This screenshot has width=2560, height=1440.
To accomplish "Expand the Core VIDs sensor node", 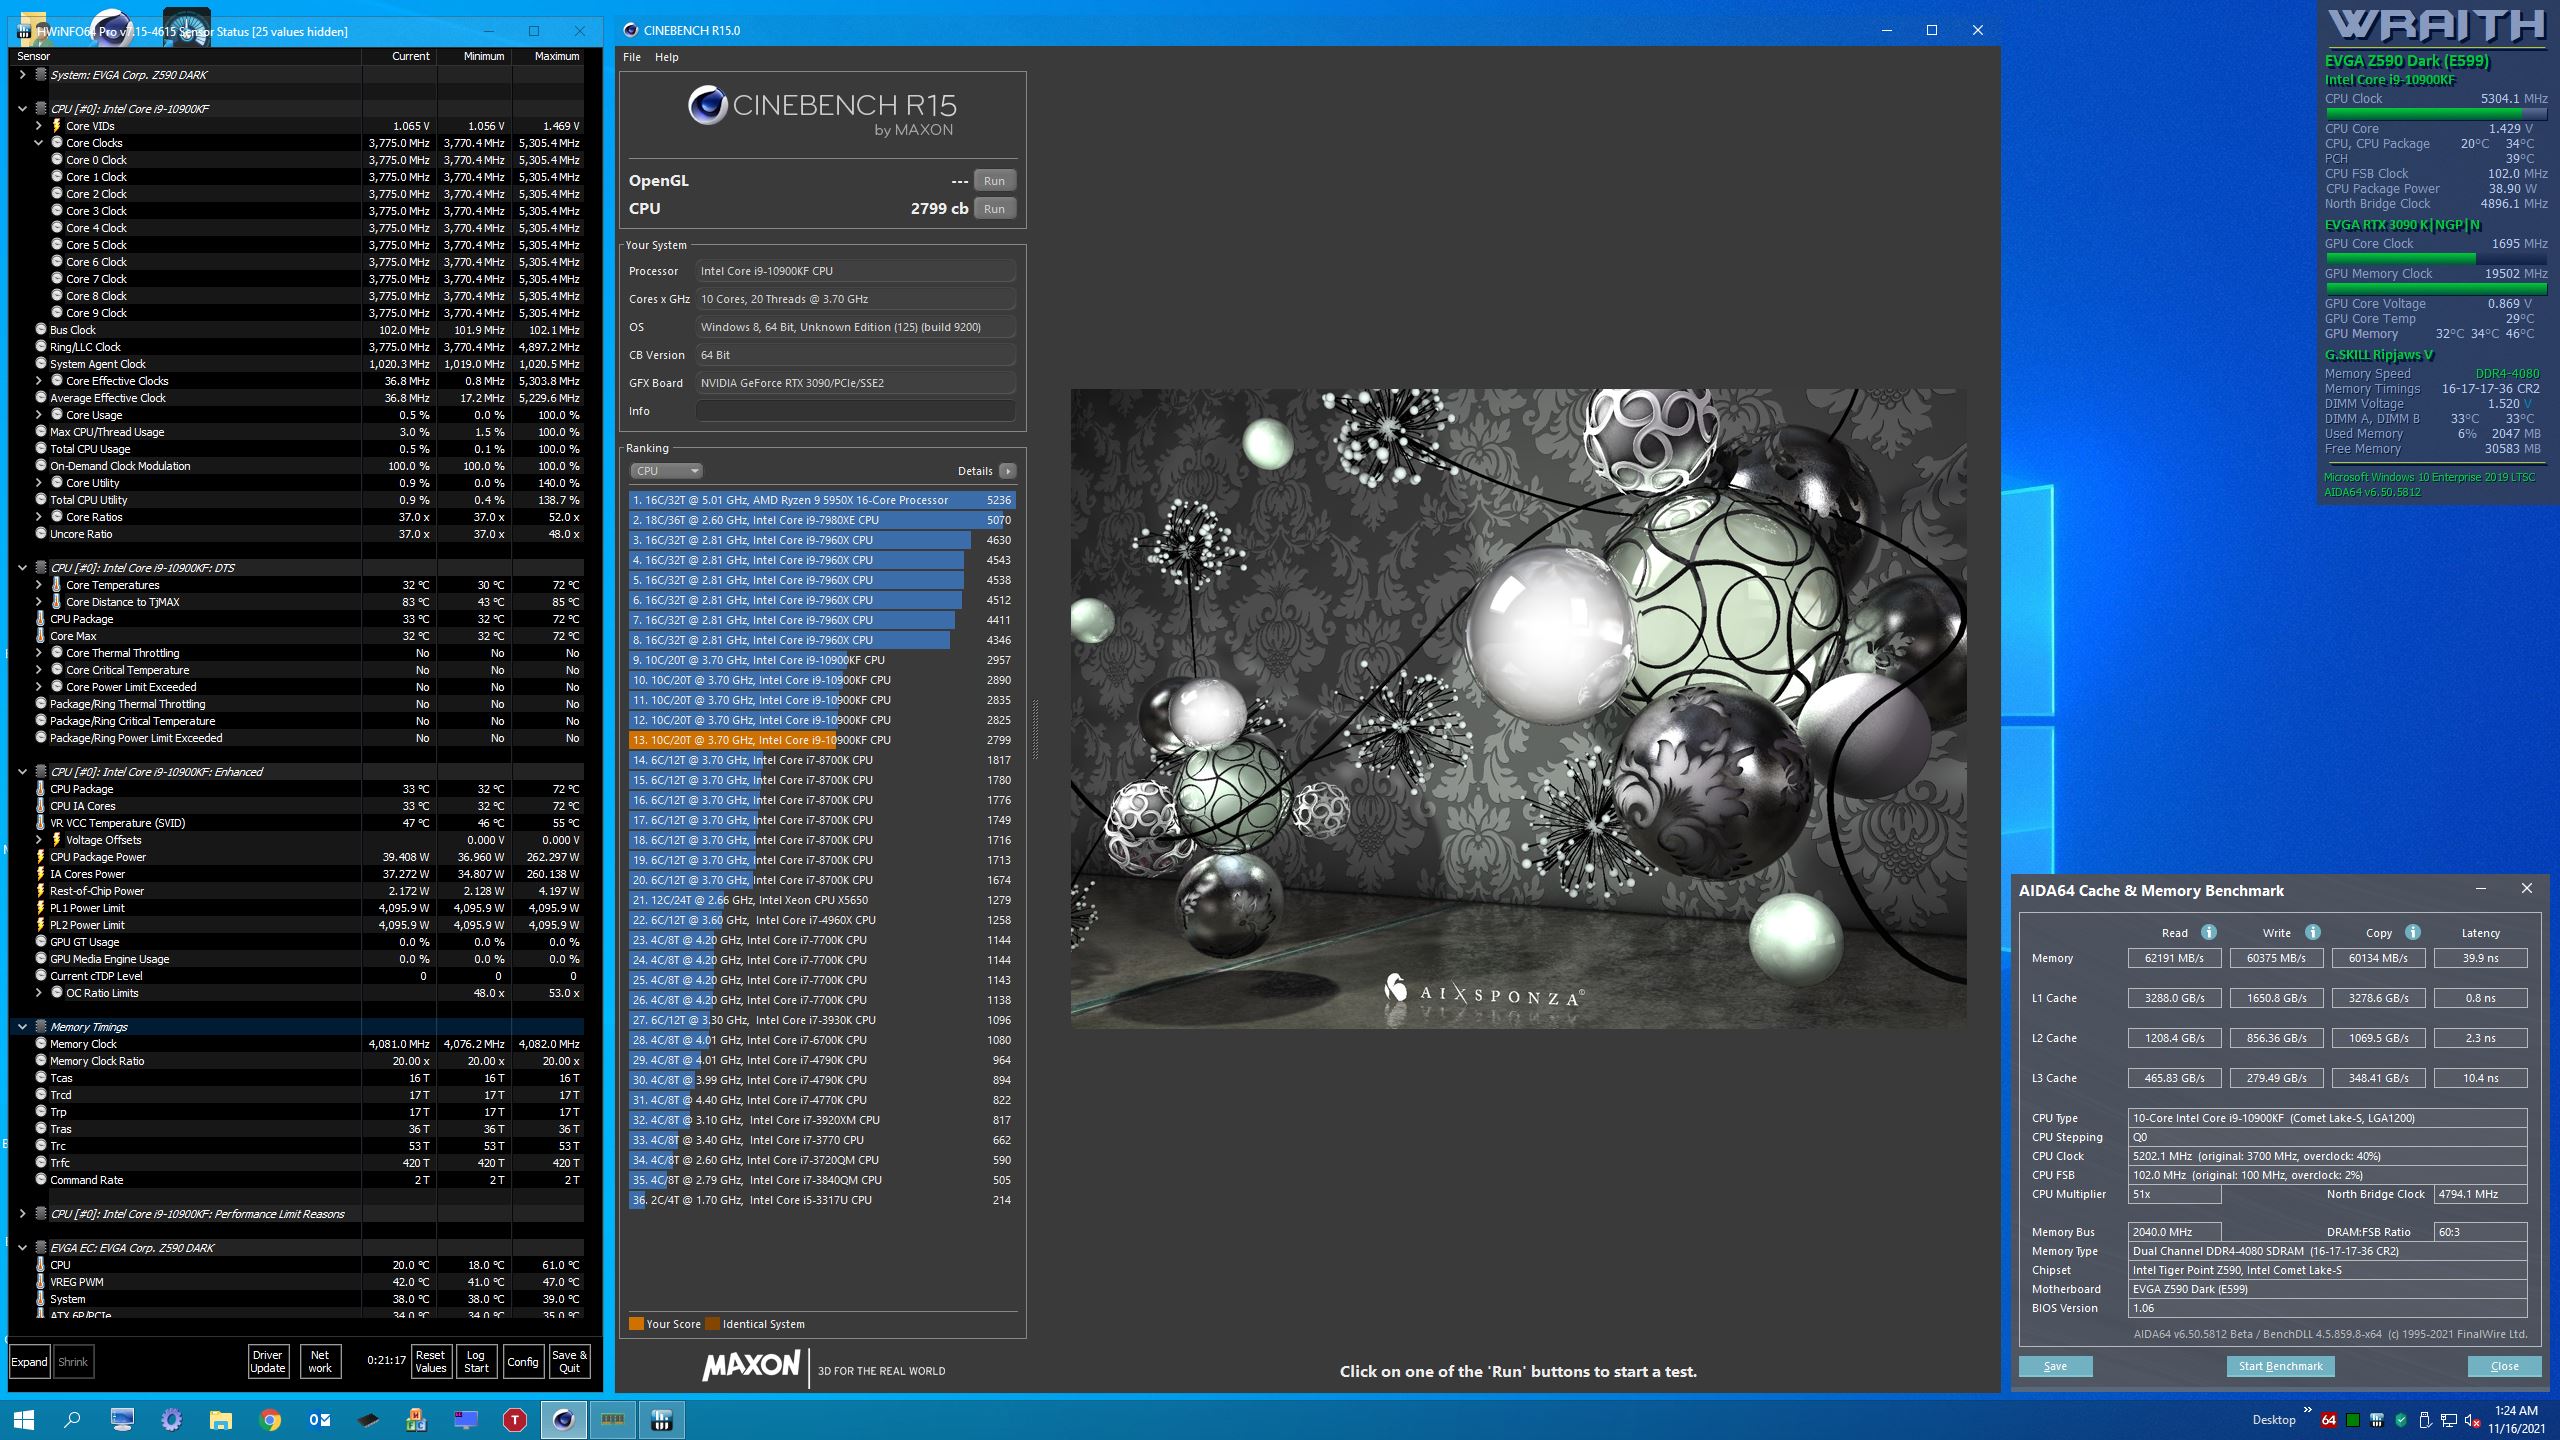I will tap(39, 126).
